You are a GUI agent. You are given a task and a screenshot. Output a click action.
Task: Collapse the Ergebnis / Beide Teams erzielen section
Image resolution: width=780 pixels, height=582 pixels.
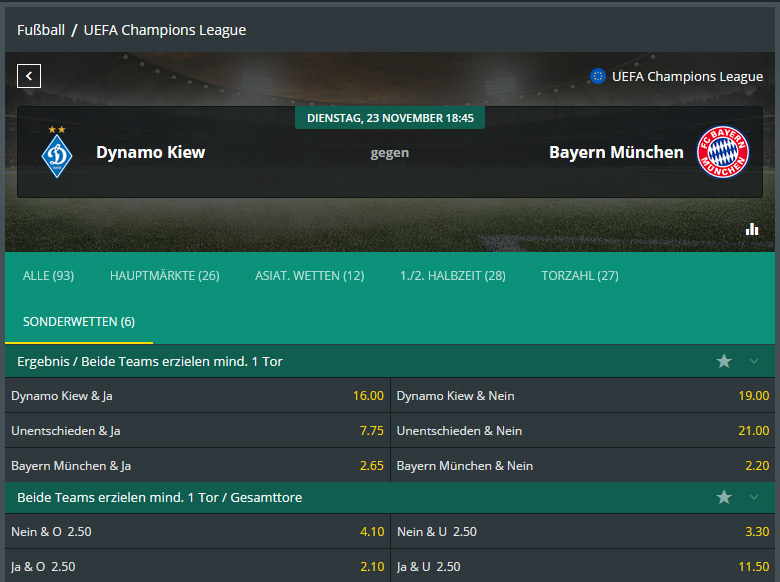tap(754, 361)
